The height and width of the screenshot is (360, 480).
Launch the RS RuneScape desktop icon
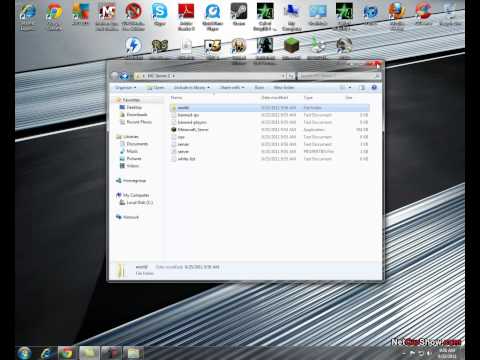(160, 48)
